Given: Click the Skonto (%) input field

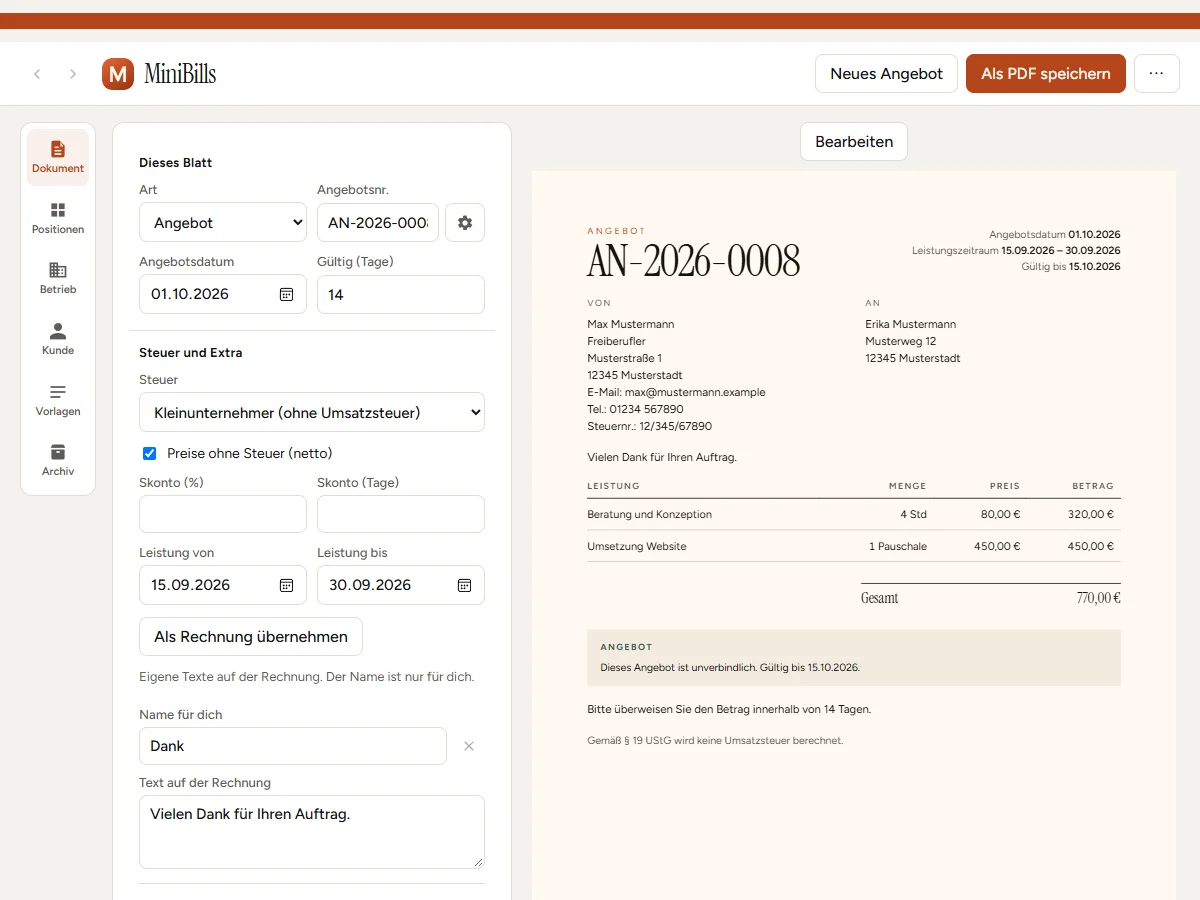Looking at the screenshot, I should click(x=223, y=514).
